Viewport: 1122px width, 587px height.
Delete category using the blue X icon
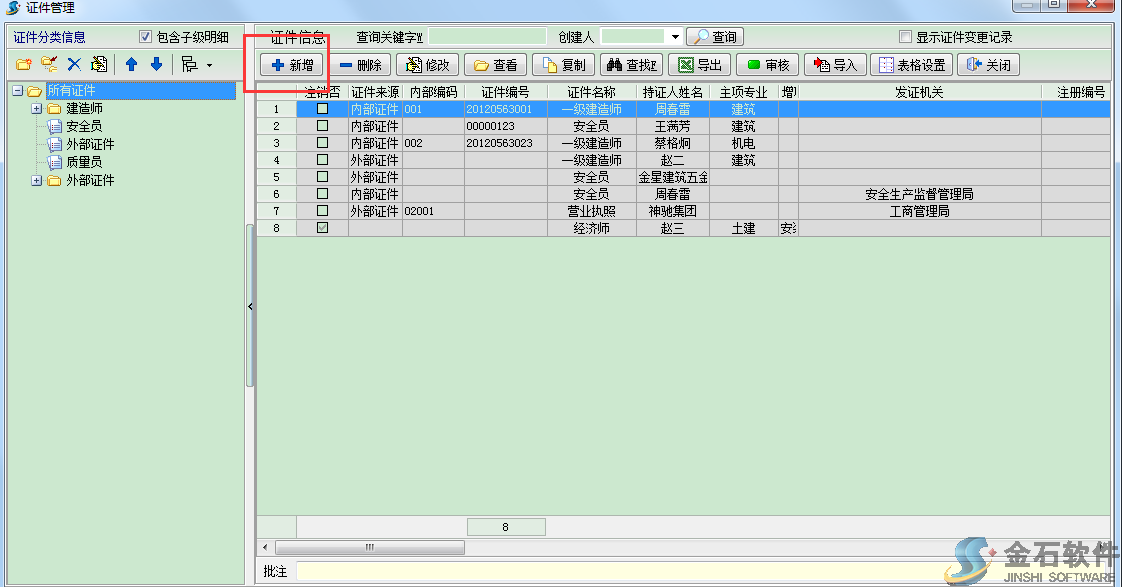coord(74,65)
